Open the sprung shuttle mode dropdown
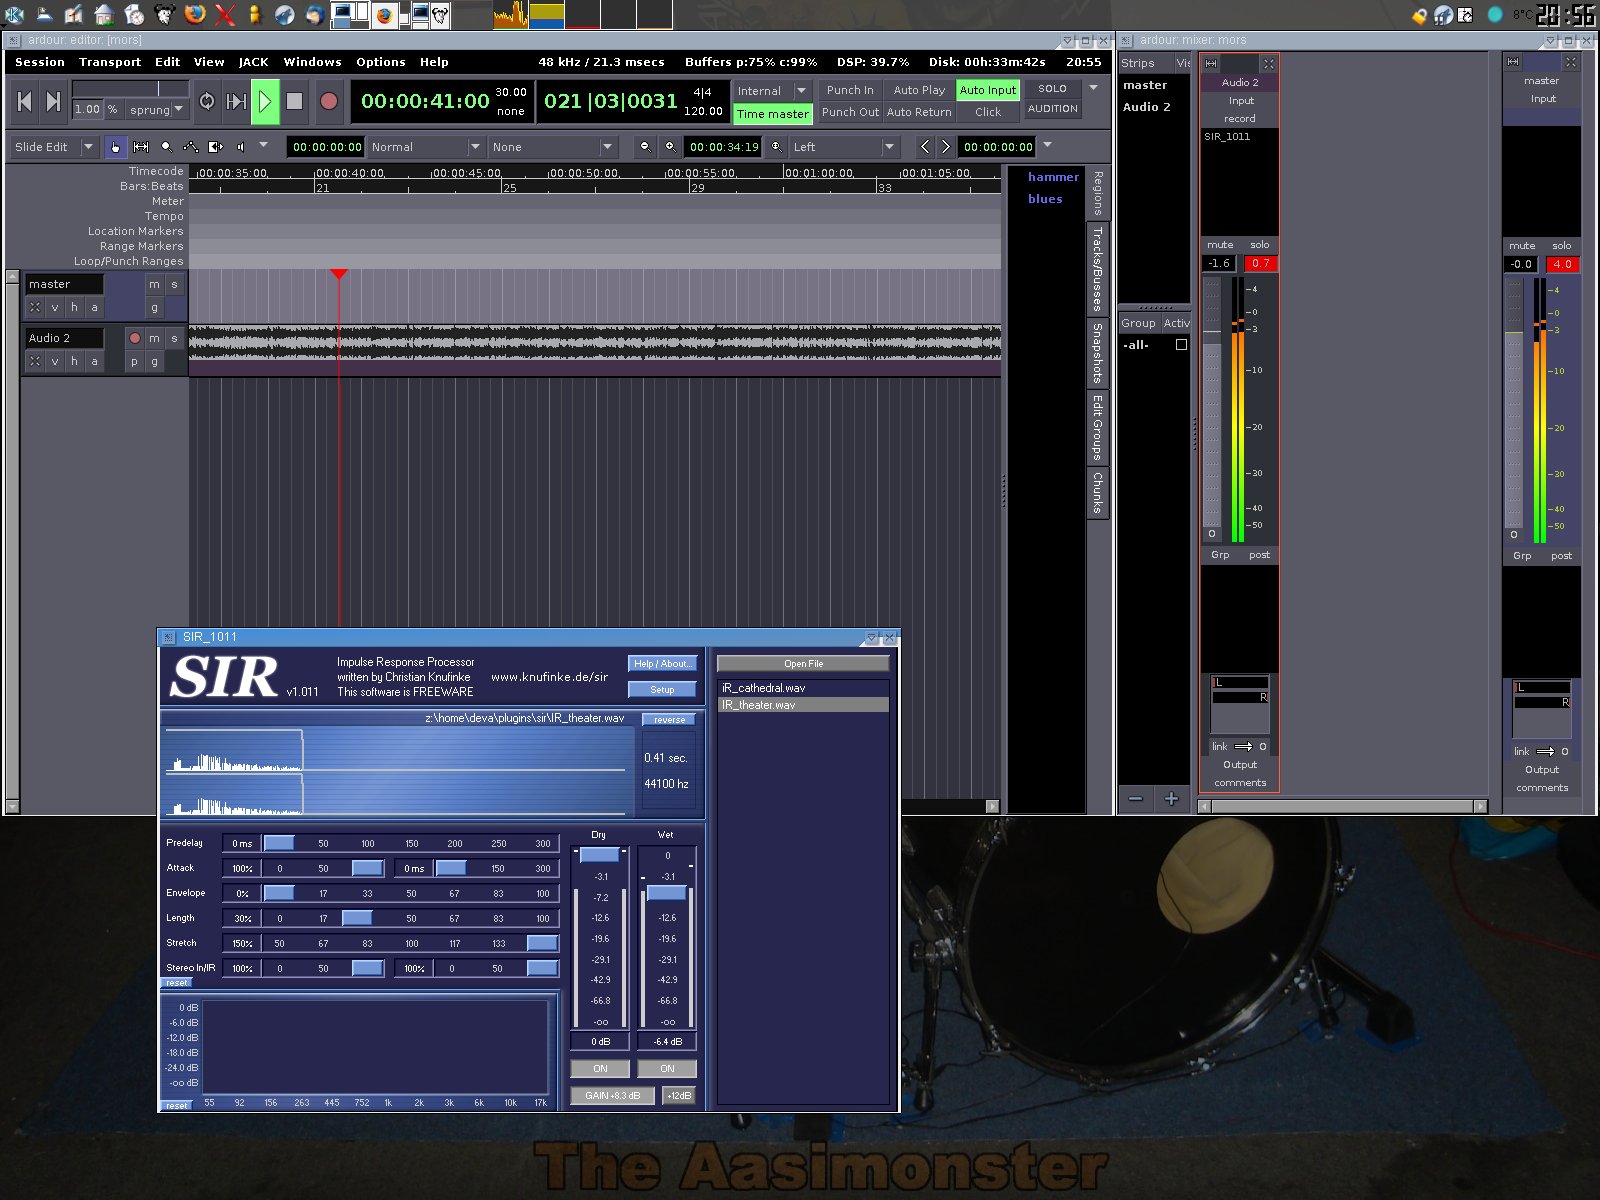This screenshot has height=1200, width=1600. click(x=157, y=110)
